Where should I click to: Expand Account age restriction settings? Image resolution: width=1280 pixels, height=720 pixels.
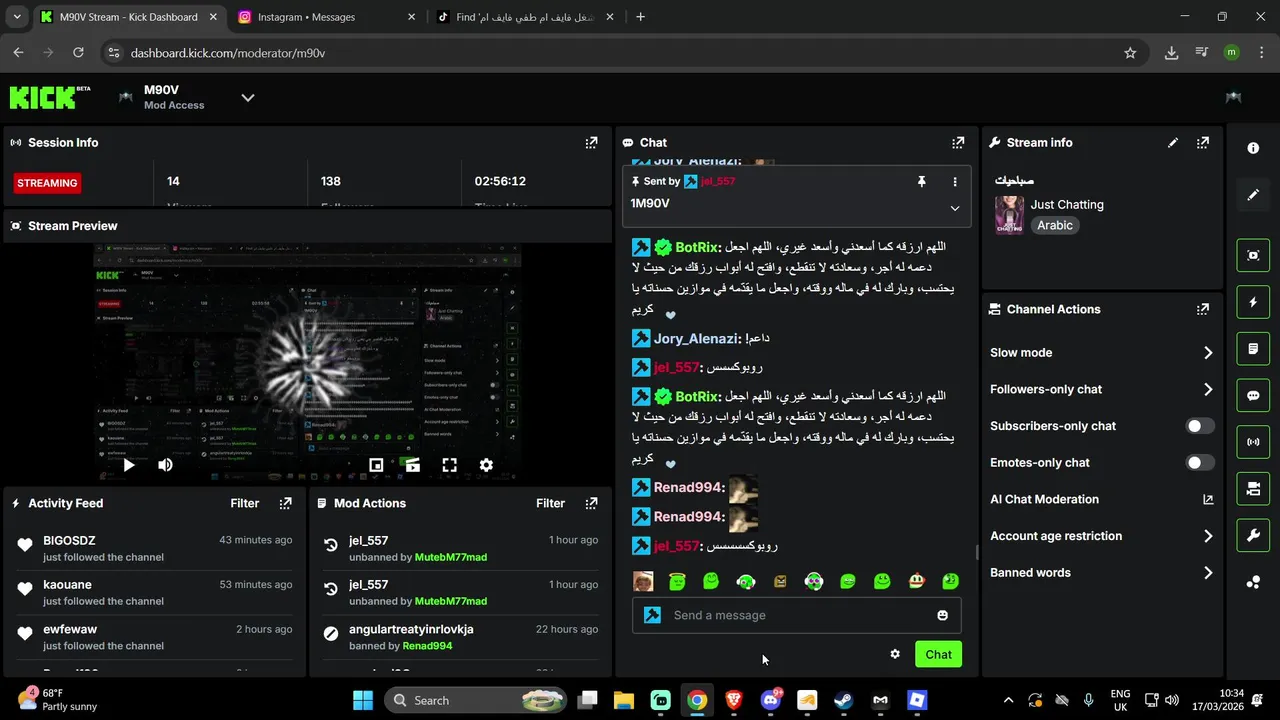(x=1101, y=536)
